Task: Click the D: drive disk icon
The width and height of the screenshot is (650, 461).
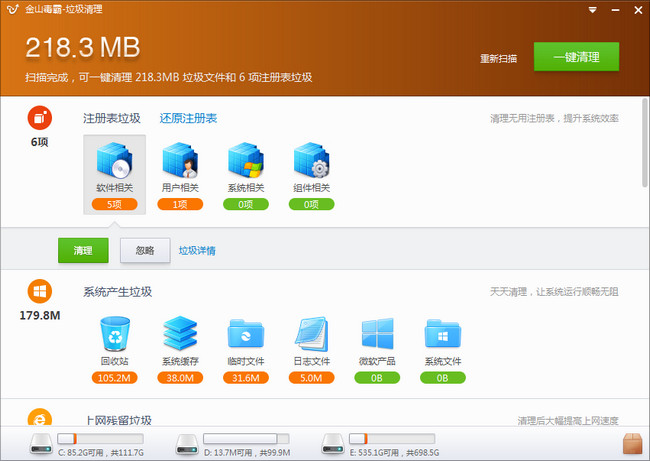Action: tap(187, 444)
